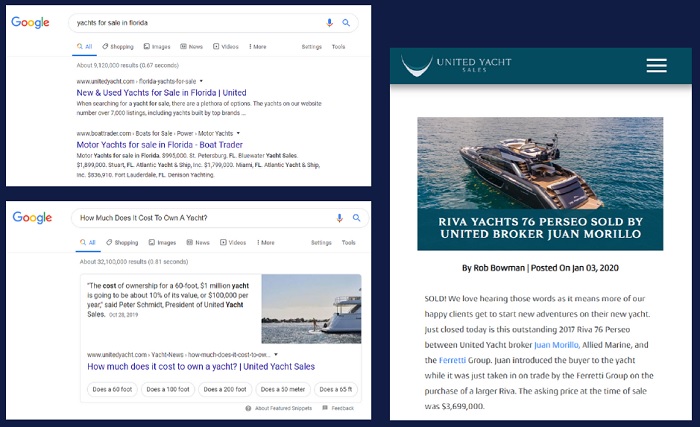The image size is (700, 427).
Task: Click the United Yacht Sales logo
Action: (x=456, y=66)
